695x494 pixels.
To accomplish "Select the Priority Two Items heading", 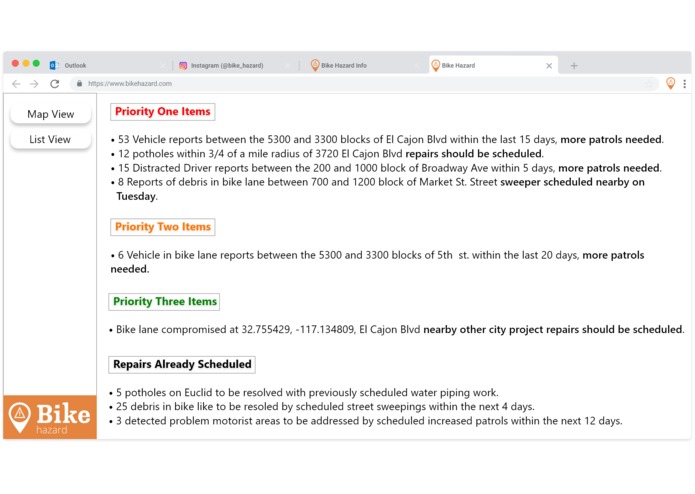I will coord(163,227).
